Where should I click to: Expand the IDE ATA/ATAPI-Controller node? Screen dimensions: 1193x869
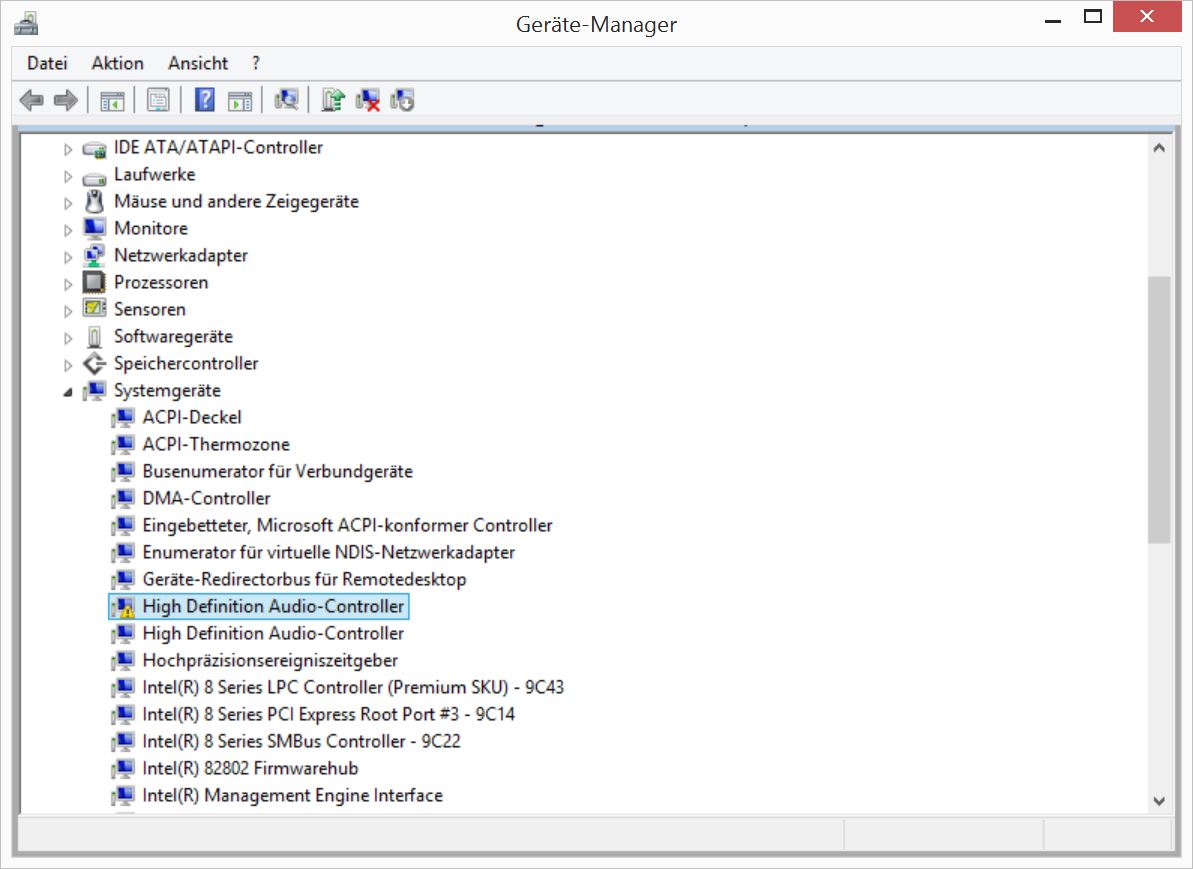point(68,149)
